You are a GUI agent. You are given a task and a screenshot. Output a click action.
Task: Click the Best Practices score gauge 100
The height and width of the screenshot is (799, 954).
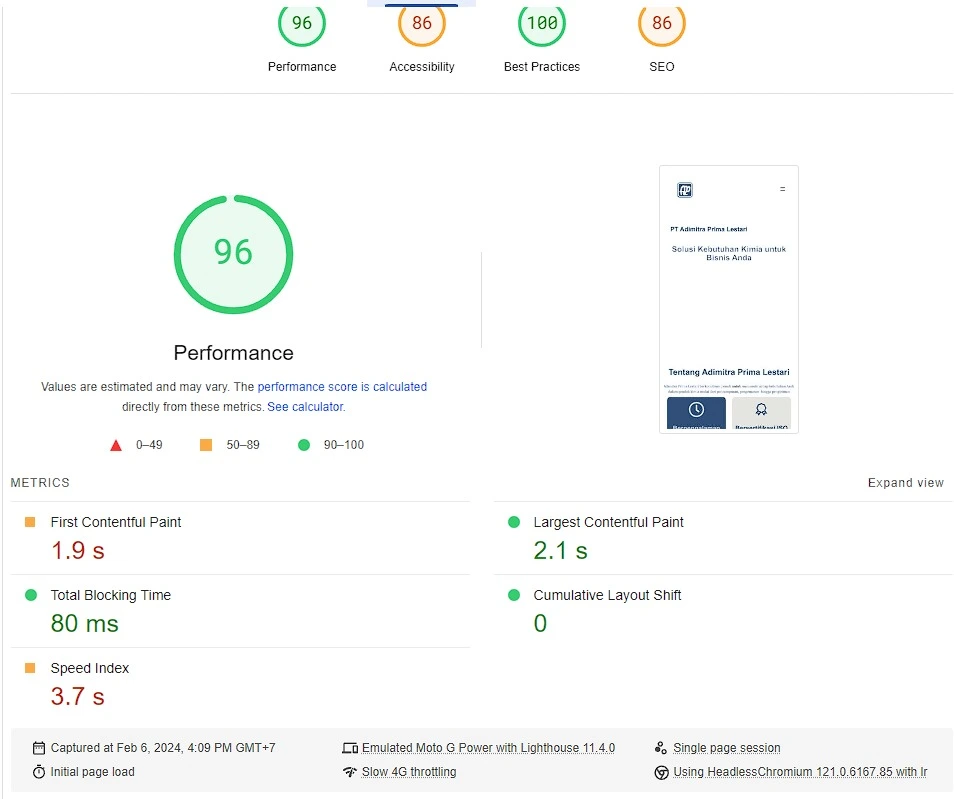(542, 24)
